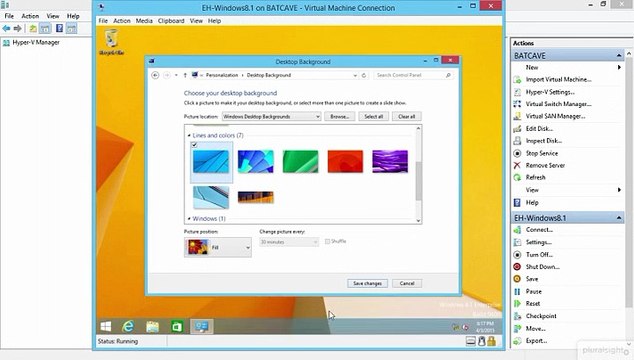634x360 pixels.
Task: Select the green wallpaper thumbnail
Action: point(300,161)
